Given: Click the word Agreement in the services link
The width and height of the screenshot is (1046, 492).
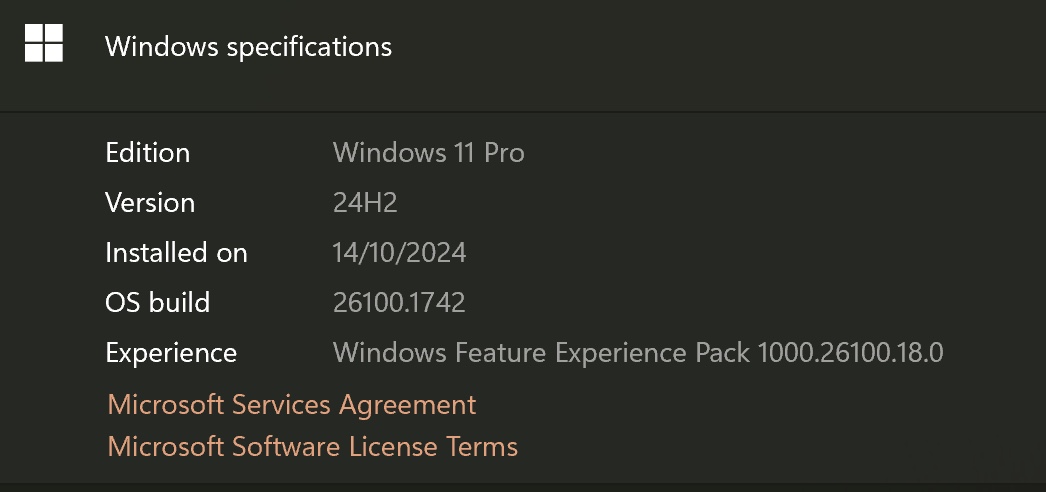Looking at the screenshot, I should [407, 404].
